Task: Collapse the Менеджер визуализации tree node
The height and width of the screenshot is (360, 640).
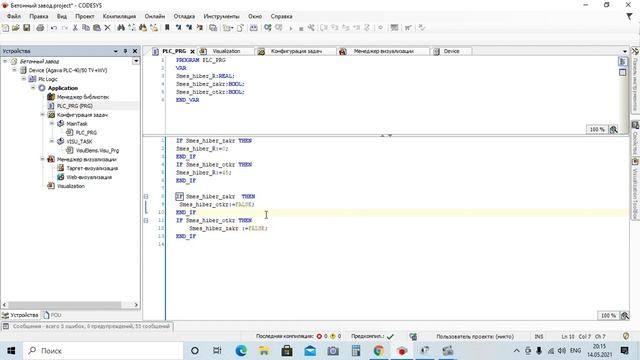Action: [x=42, y=159]
